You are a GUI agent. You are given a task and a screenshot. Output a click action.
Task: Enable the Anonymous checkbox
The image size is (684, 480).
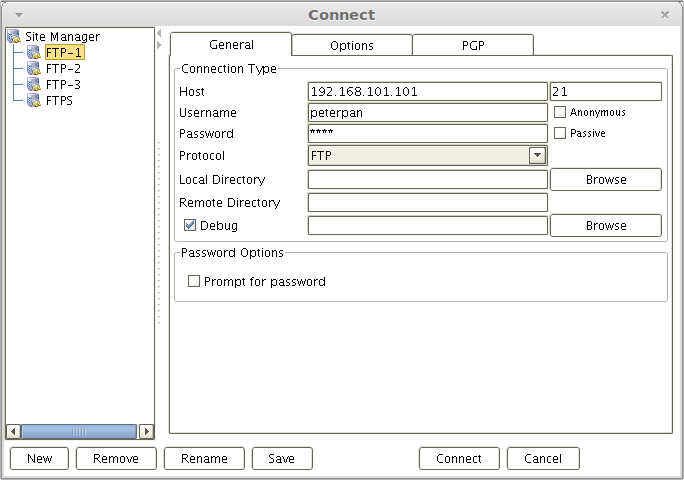tap(560, 112)
